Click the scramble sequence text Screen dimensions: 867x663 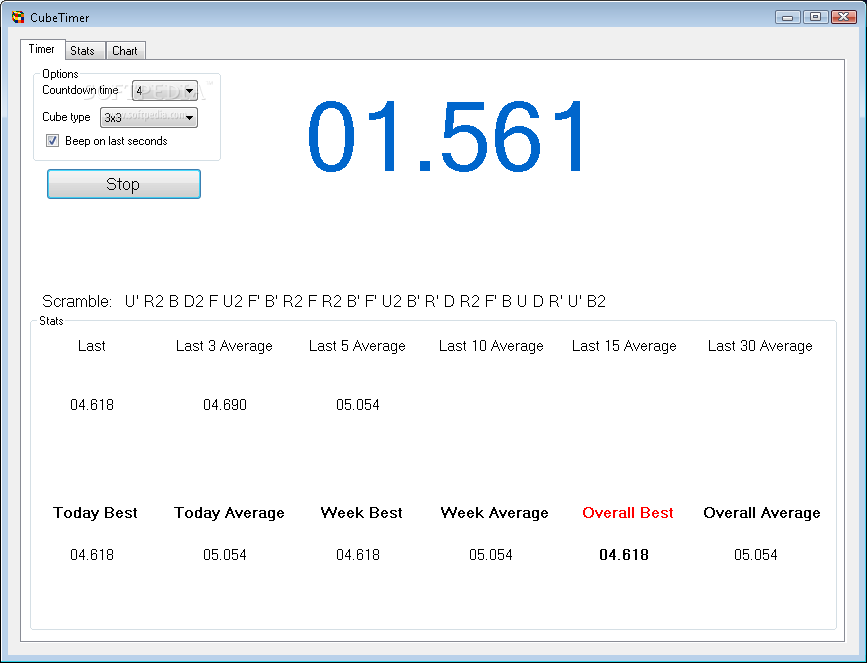click(365, 301)
